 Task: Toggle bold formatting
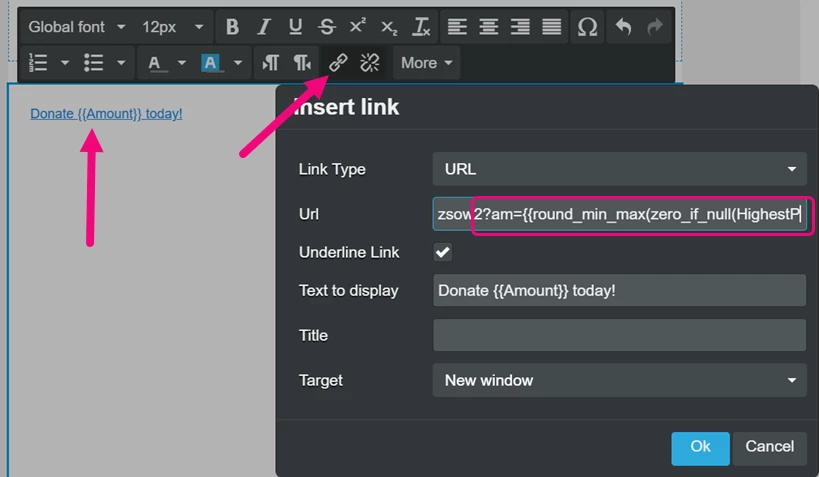tap(232, 27)
